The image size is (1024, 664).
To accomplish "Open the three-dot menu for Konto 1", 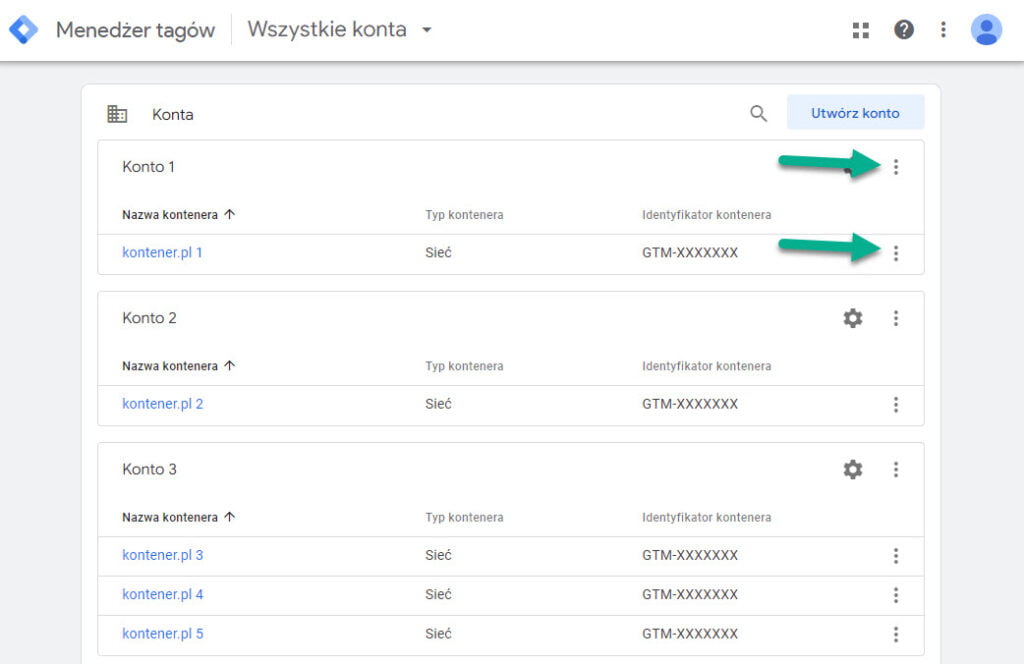I will (x=896, y=167).
